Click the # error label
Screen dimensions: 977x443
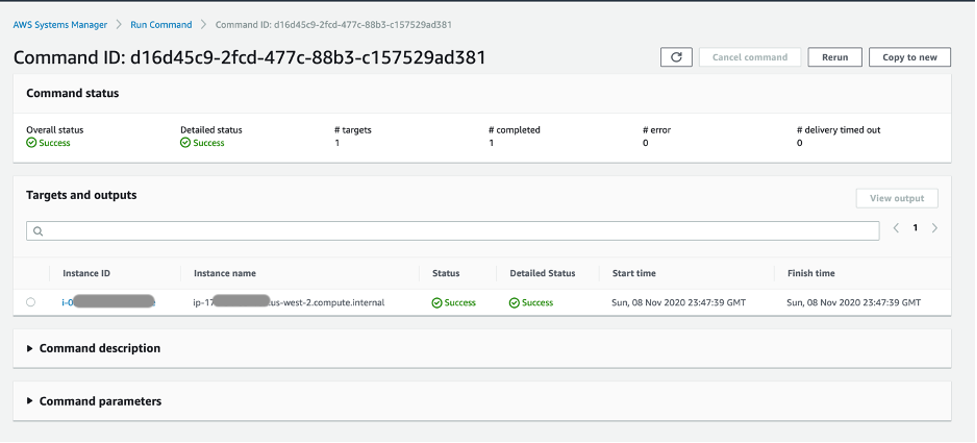[657, 130]
